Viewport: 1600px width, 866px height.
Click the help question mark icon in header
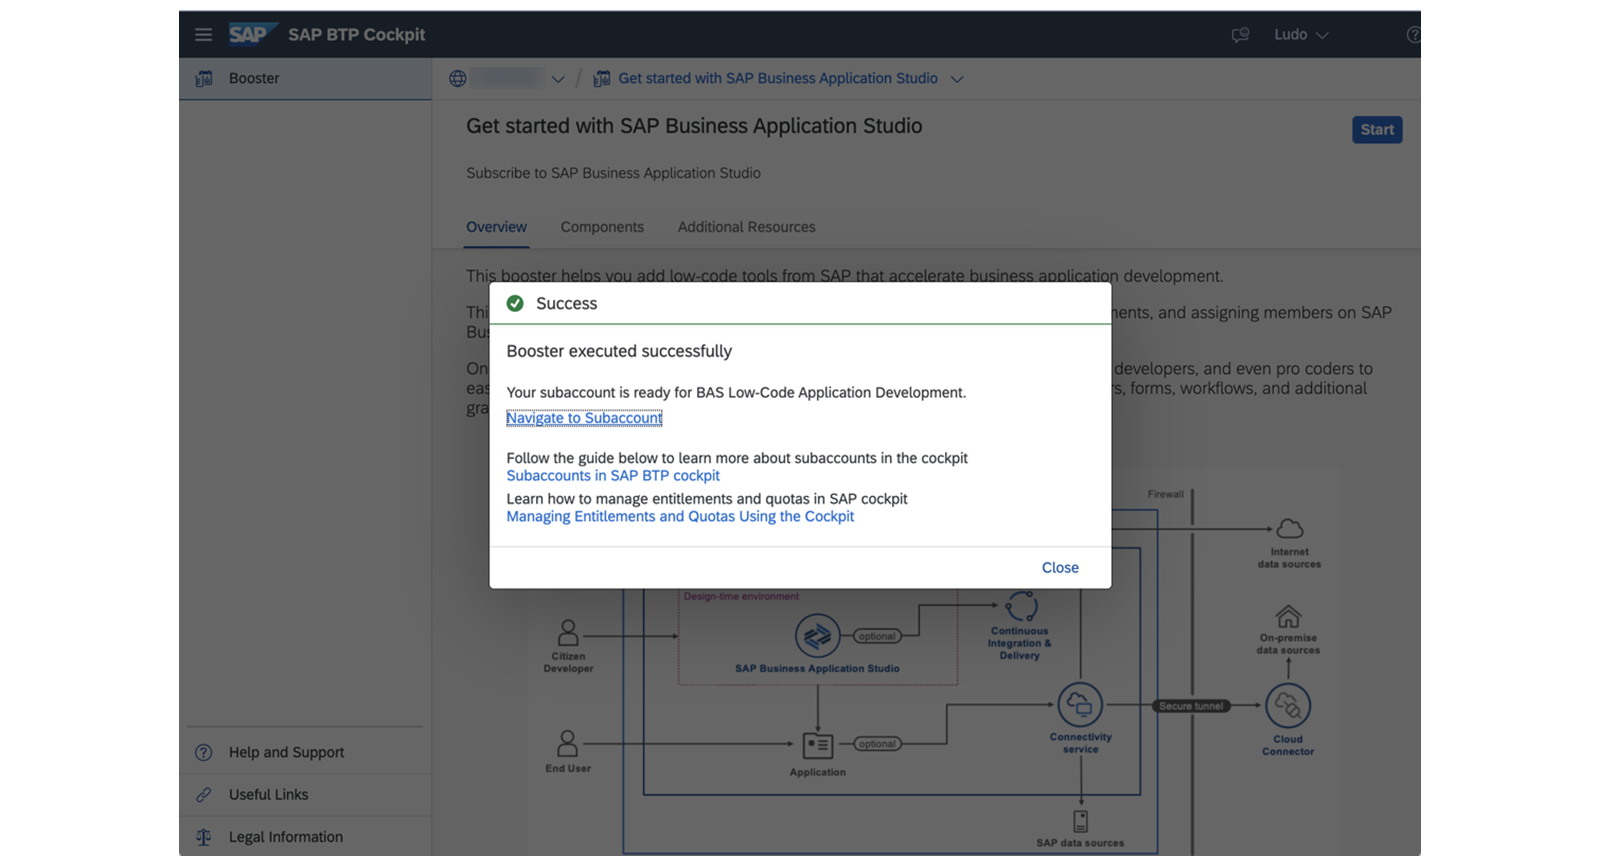point(1413,35)
